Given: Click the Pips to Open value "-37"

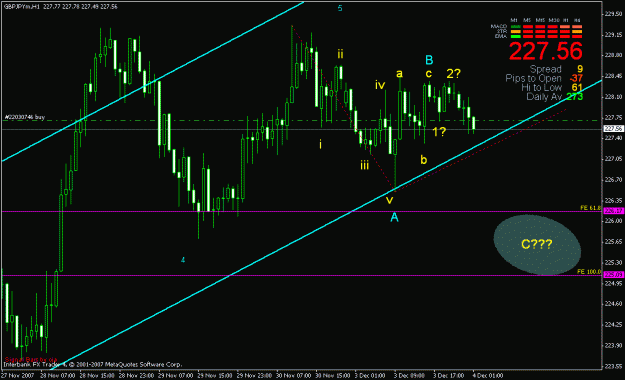Looking at the screenshot, I should click(576, 78).
